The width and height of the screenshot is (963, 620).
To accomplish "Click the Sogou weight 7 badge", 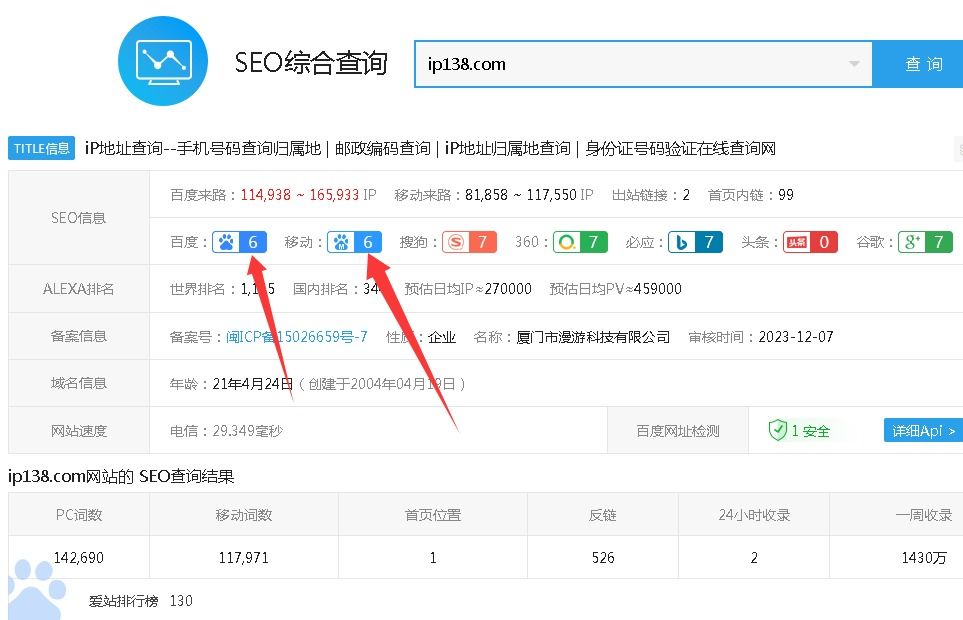I will [469, 242].
